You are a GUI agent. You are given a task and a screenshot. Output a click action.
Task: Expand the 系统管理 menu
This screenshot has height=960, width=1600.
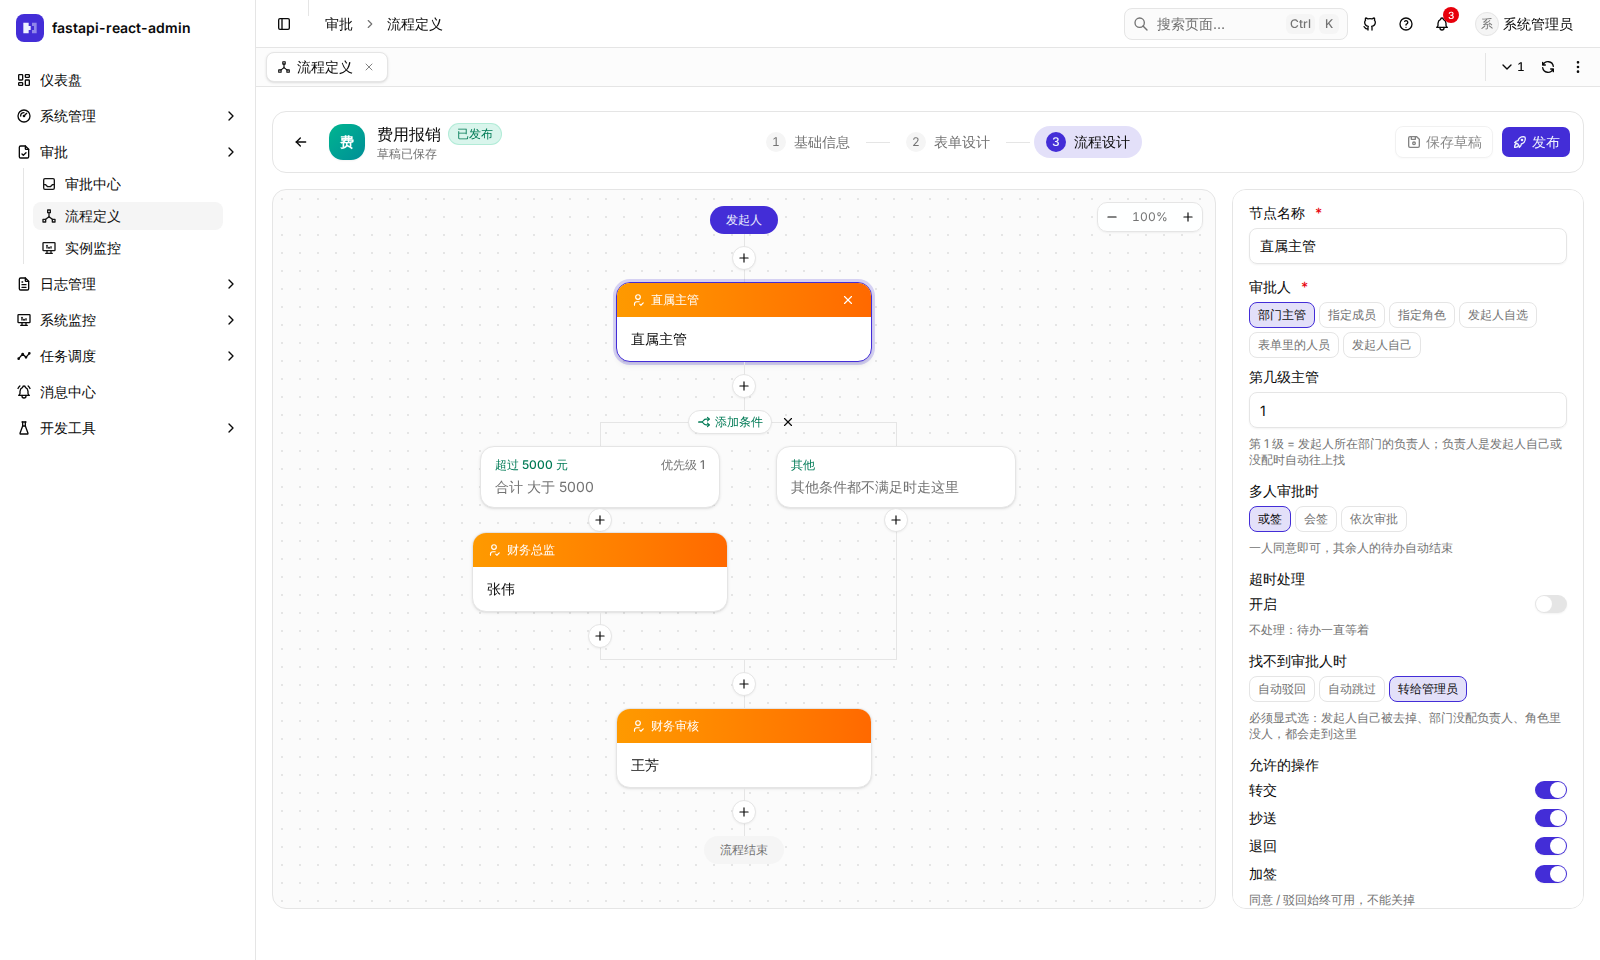128,116
